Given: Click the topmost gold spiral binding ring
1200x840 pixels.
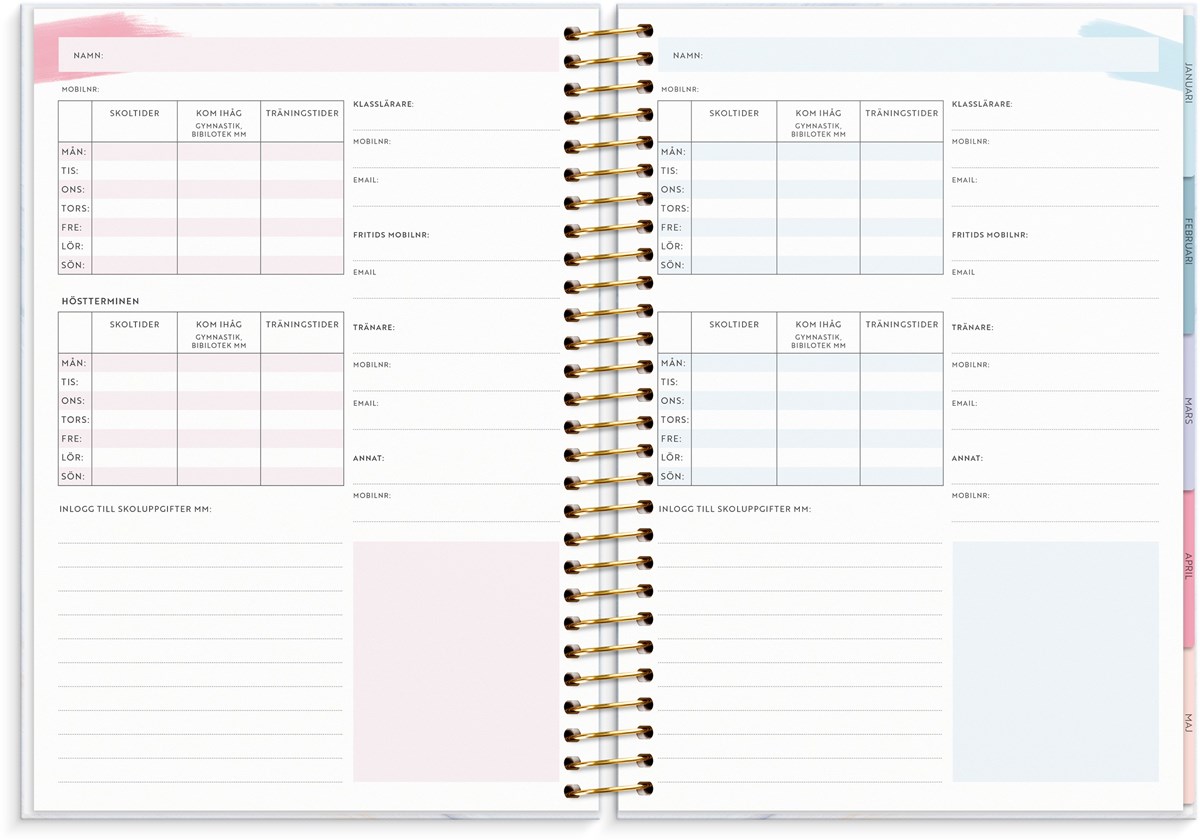Looking at the screenshot, I should (x=608, y=32).
